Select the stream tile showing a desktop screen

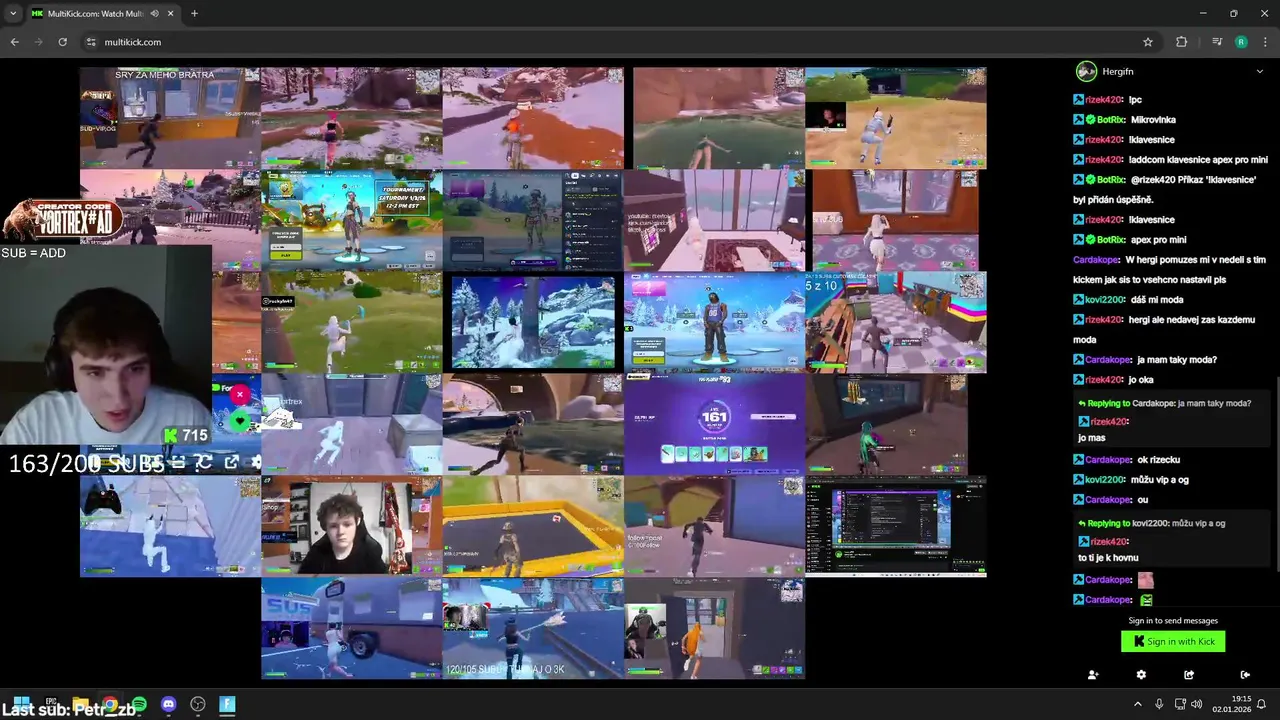pos(896,526)
